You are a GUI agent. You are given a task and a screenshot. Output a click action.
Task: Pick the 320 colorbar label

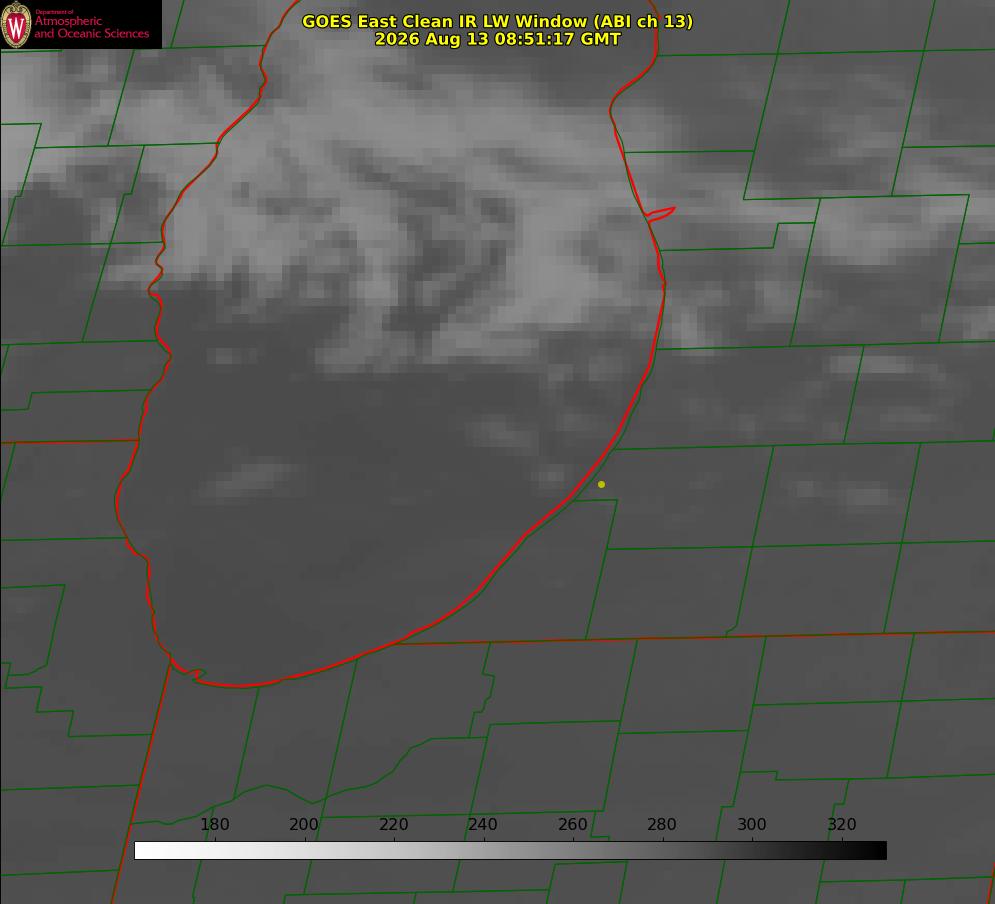click(842, 824)
